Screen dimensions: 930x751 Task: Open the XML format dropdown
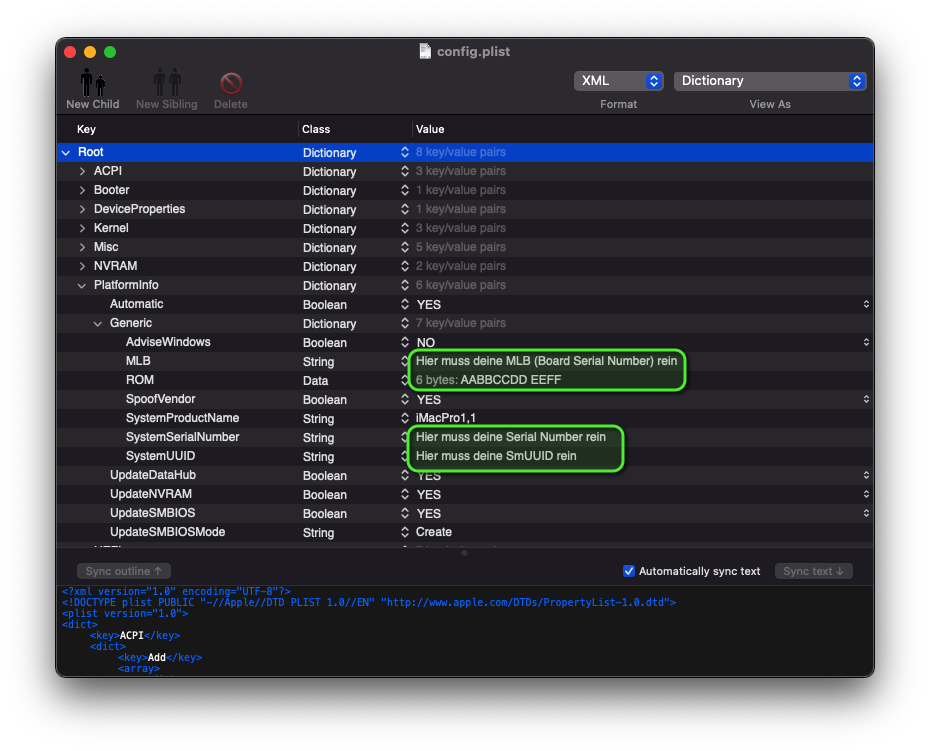pyautogui.click(x=618, y=81)
